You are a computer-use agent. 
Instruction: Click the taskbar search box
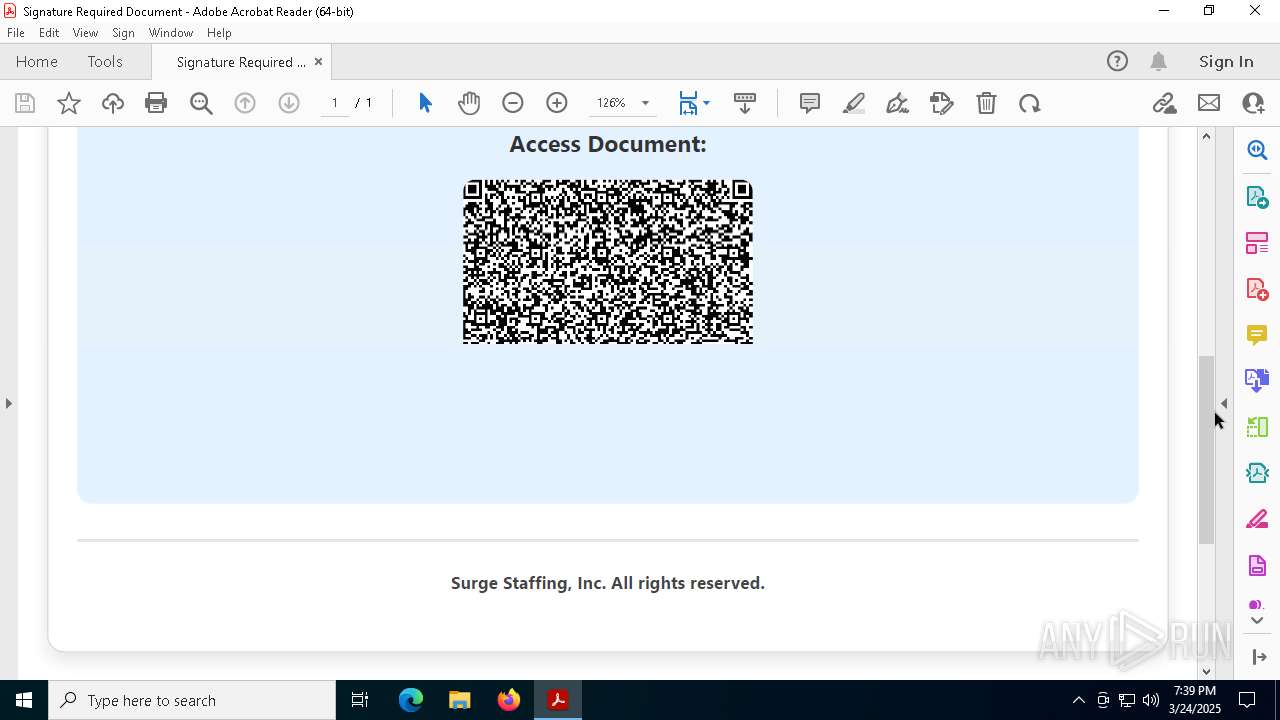tap(192, 700)
